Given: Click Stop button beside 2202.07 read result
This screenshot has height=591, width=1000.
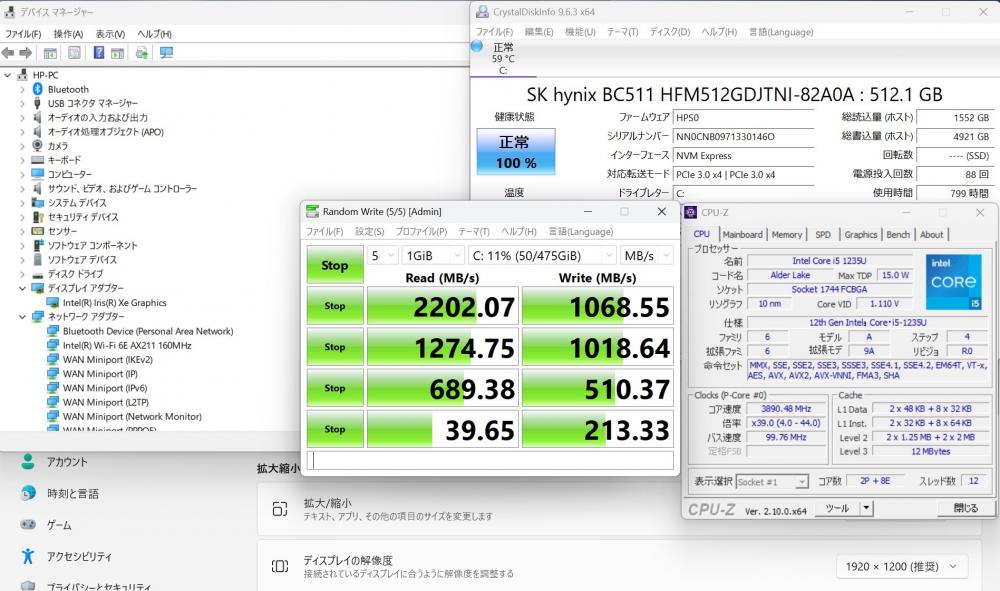Looking at the screenshot, I should (335, 306).
